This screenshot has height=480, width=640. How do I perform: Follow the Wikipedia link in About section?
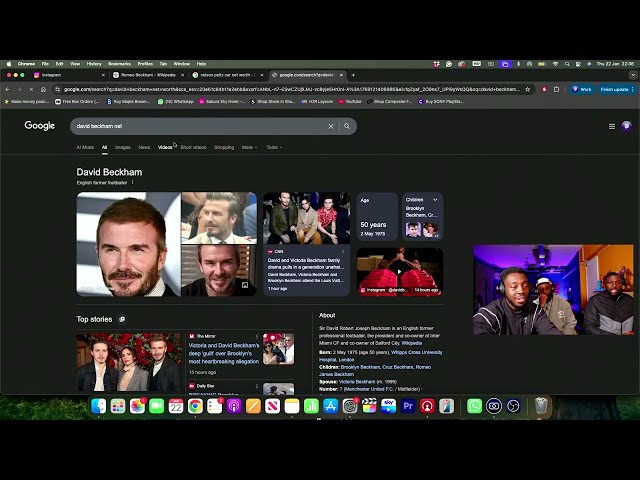(x=411, y=343)
